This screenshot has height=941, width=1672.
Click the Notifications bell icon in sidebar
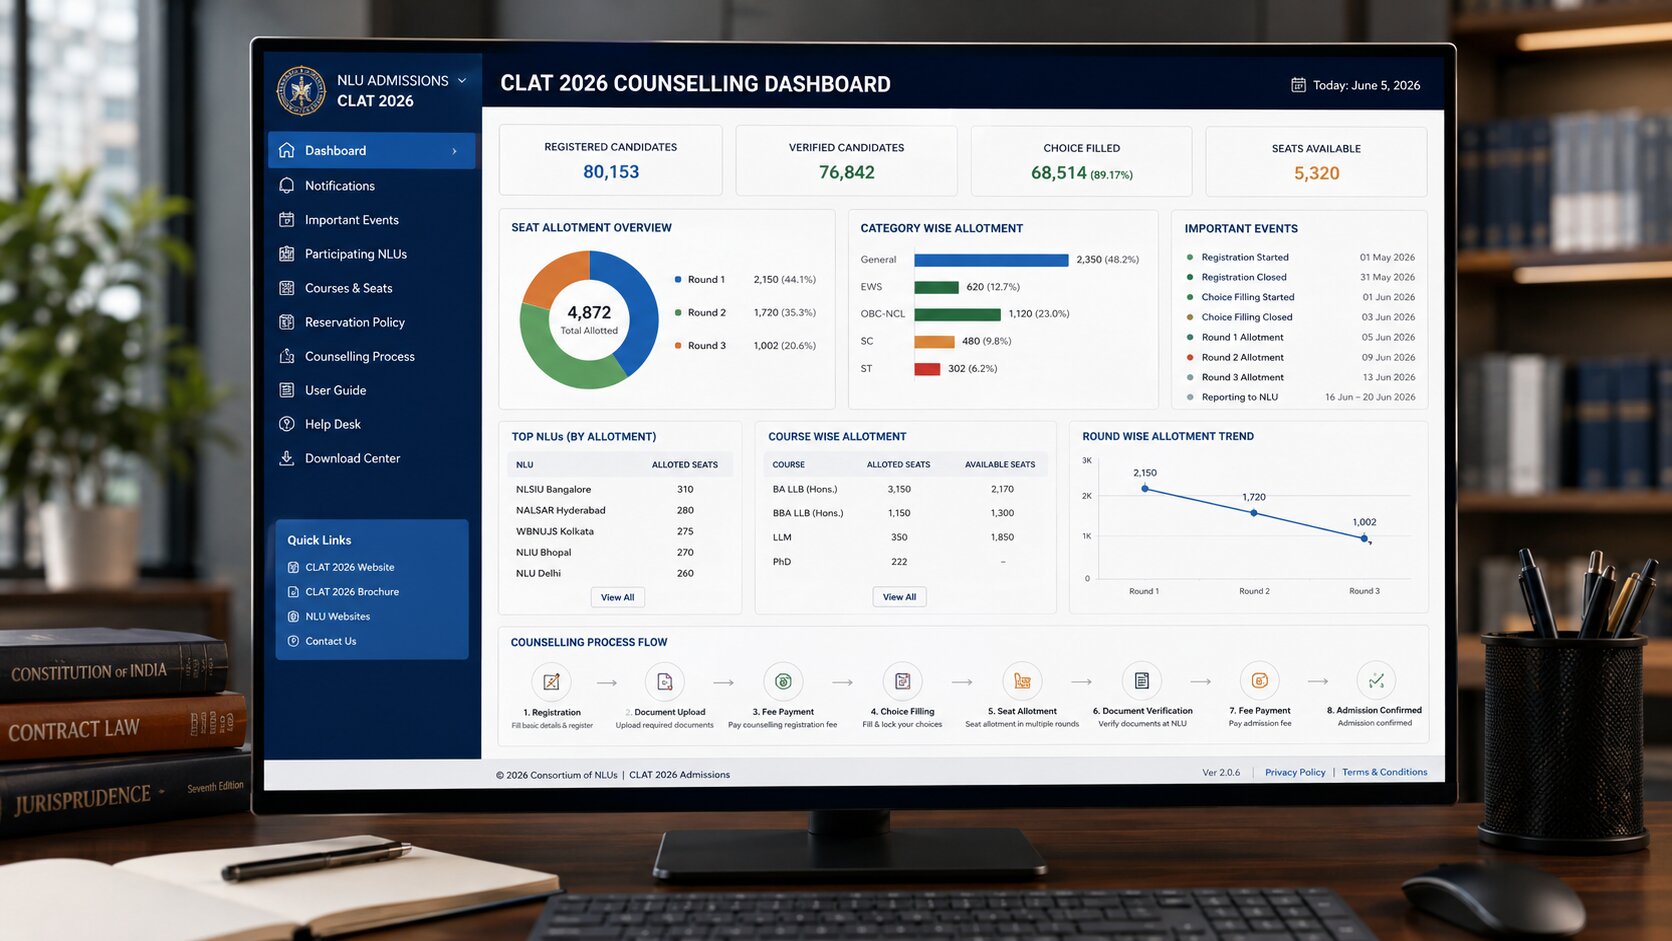click(287, 186)
